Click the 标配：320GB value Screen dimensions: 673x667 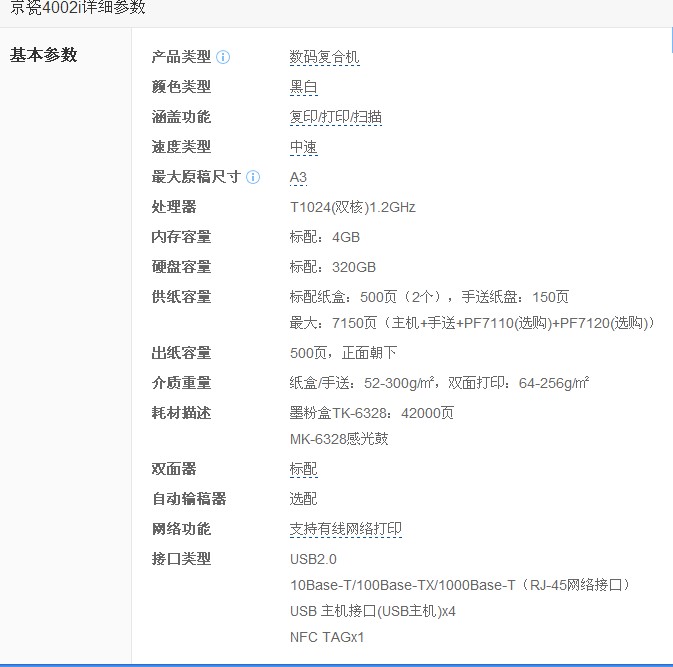coord(333,267)
